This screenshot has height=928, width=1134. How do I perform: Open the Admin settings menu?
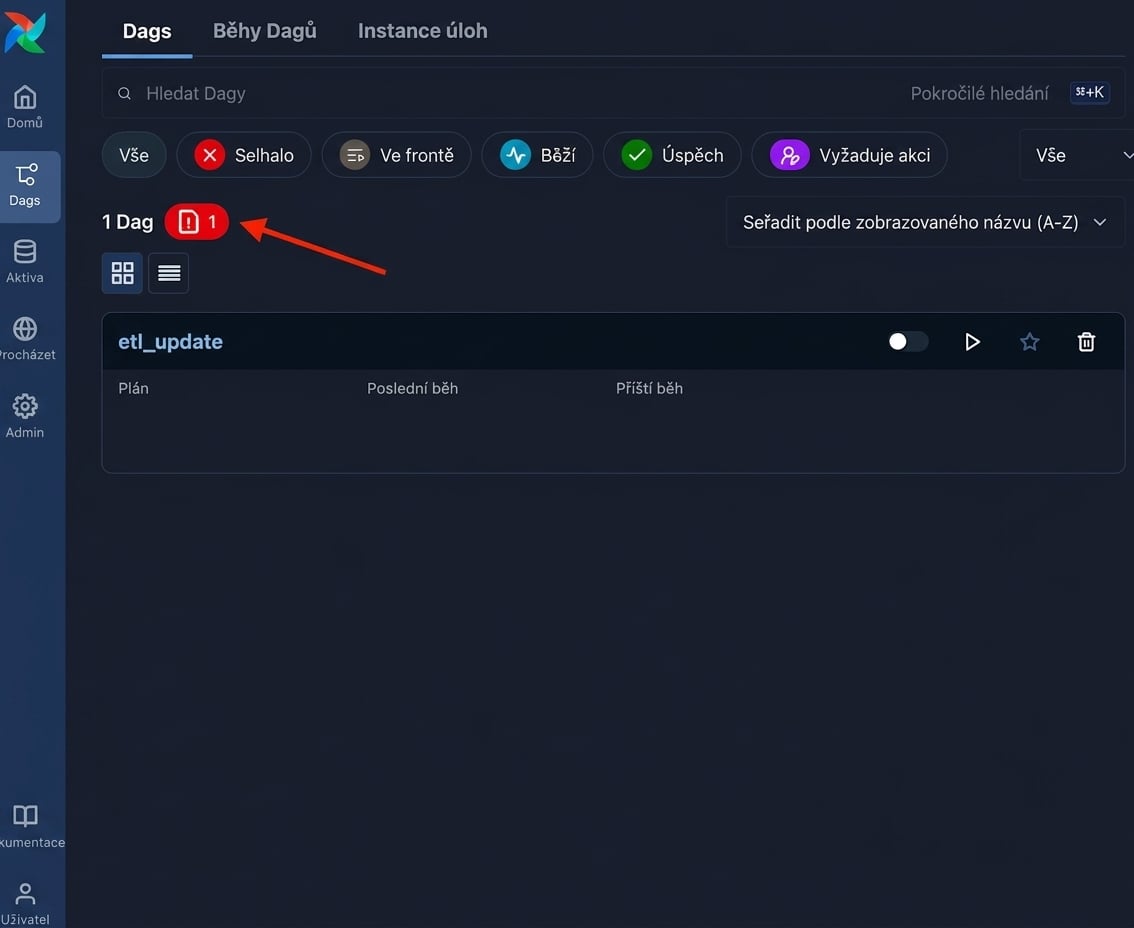(25, 416)
